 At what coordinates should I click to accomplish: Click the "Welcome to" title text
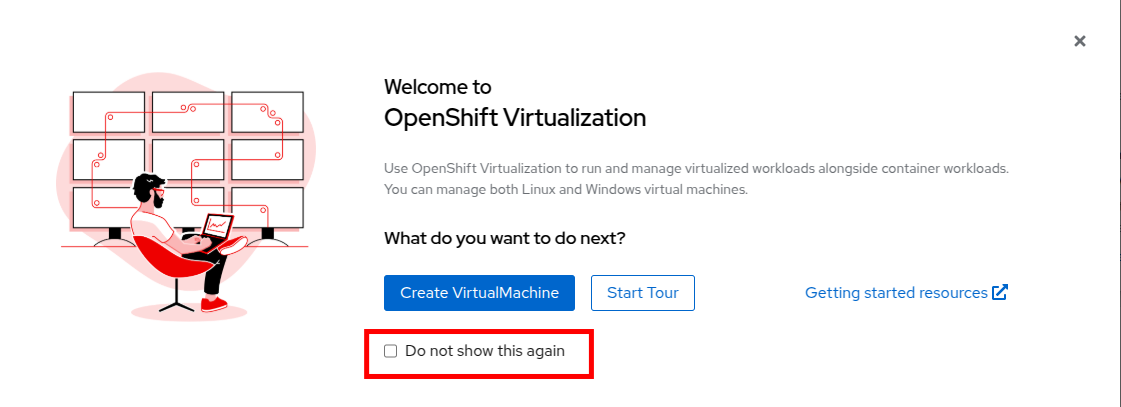pyautogui.click(x=437, y=87)
